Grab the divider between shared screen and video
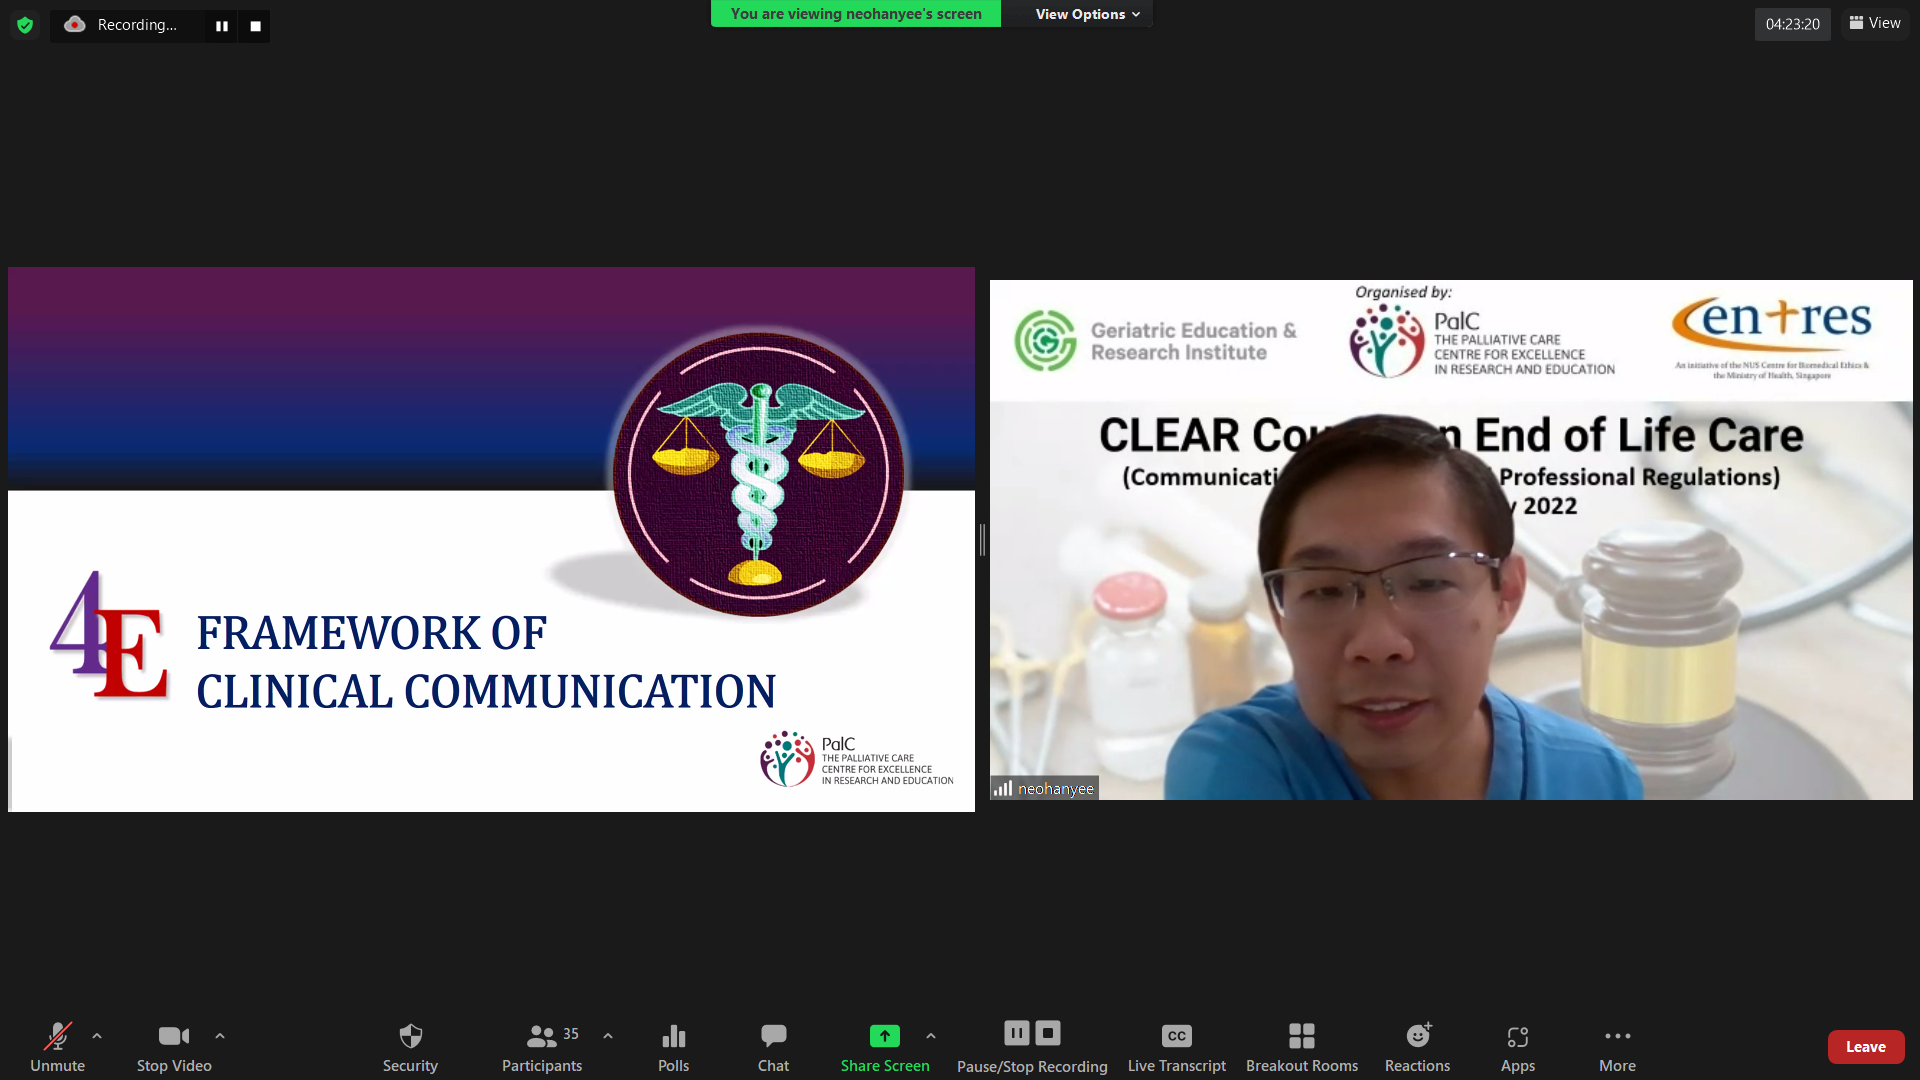This screenshot has width=1920, height=1080. pos(982,540)
